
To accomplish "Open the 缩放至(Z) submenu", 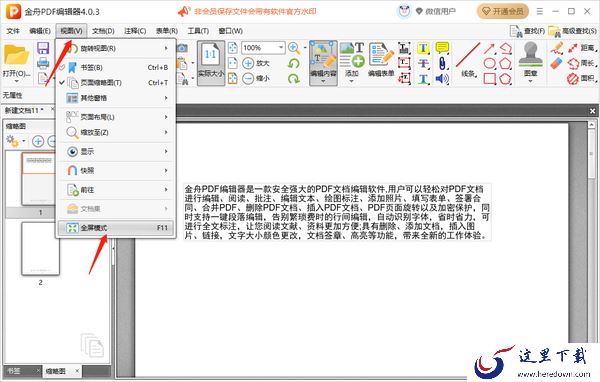I will pos(116,132).
